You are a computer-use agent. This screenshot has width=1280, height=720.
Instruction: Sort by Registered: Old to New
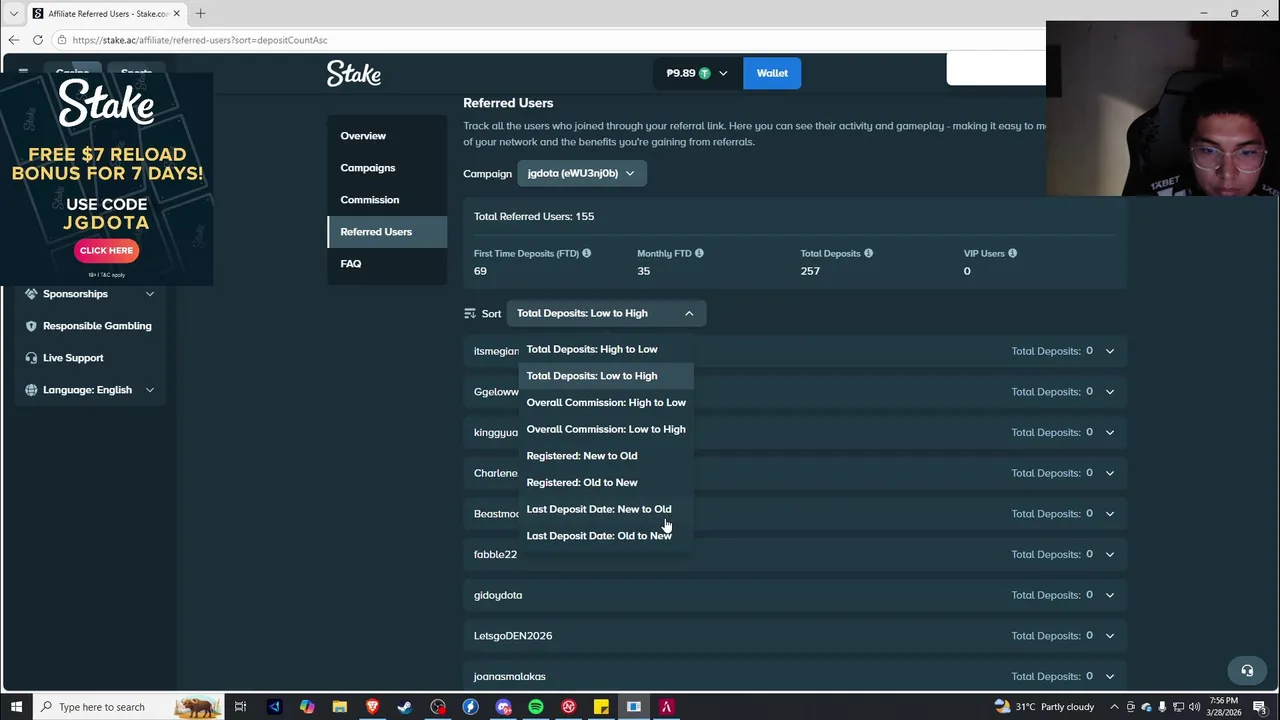click(606, 482)
